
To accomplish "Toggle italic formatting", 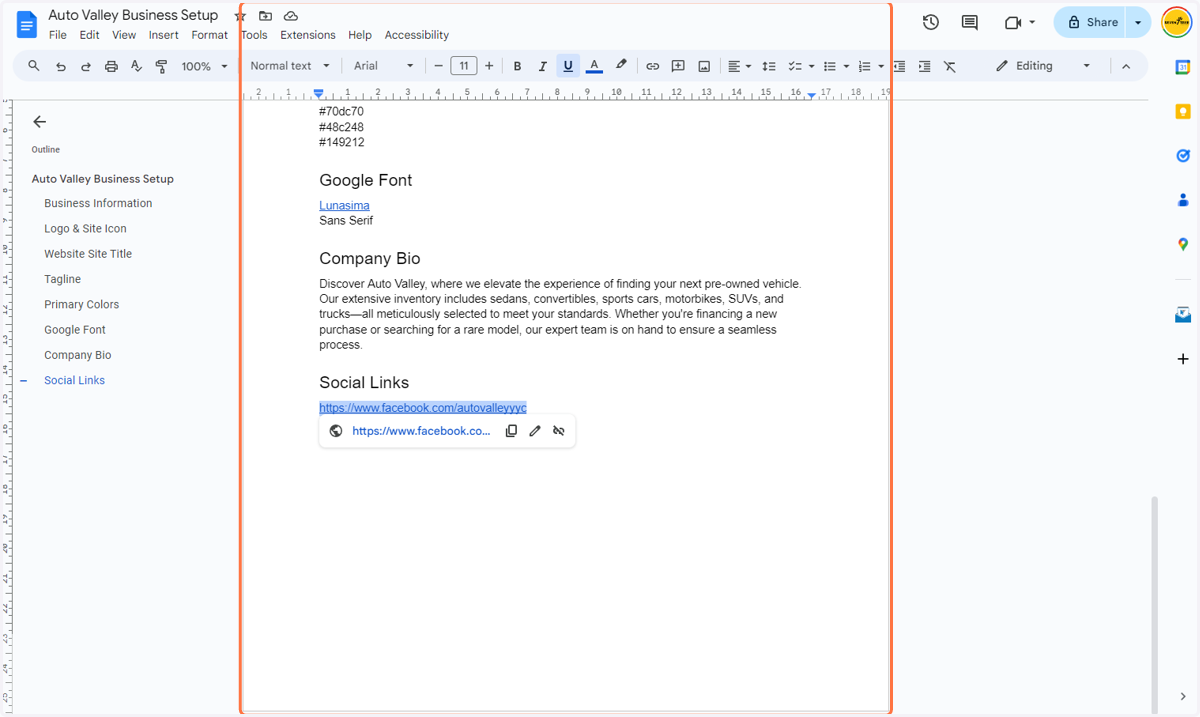I will coord(543,66).
